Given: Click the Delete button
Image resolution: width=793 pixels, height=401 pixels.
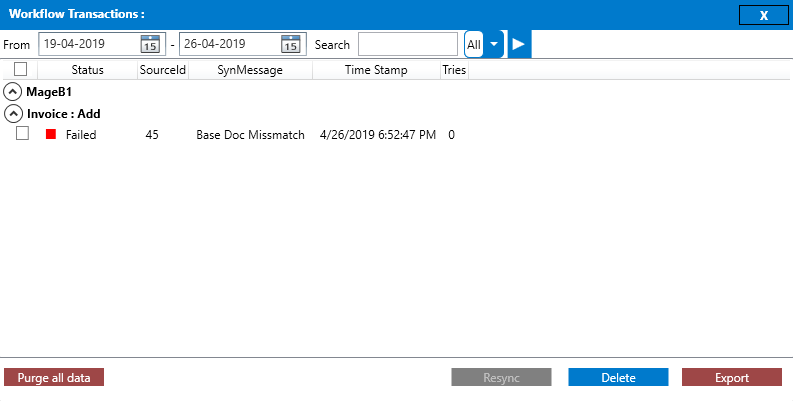Looking at the screenshot, I should (618, 378).
